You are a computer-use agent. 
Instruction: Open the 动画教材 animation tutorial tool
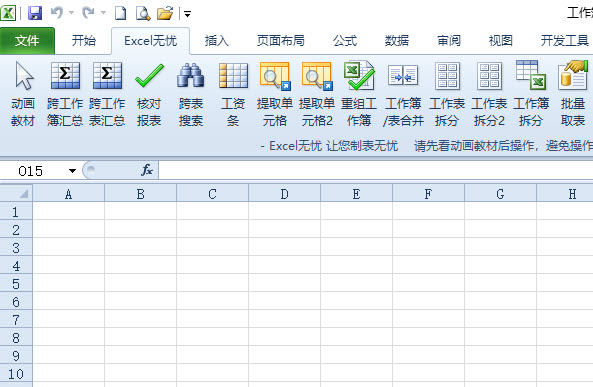click(23, 94)
